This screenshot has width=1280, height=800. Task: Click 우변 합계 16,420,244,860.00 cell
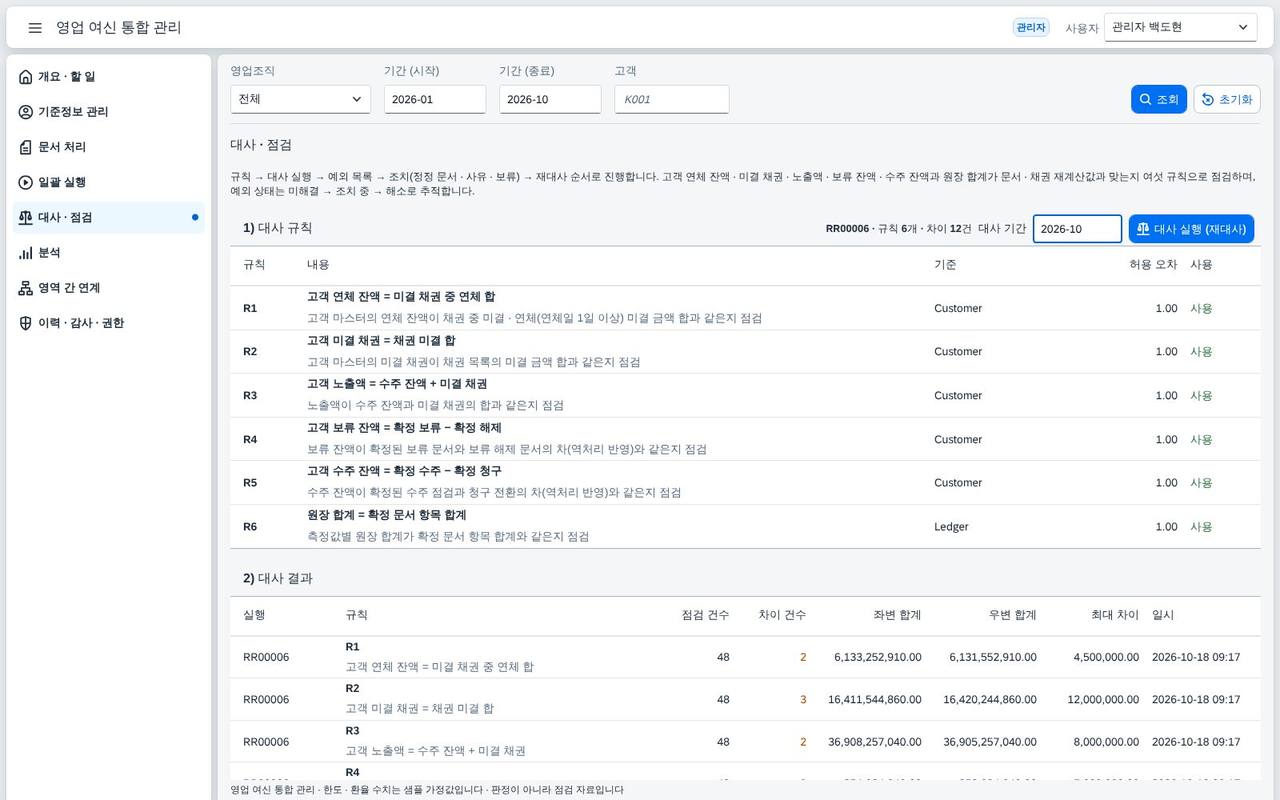point(990,700)
